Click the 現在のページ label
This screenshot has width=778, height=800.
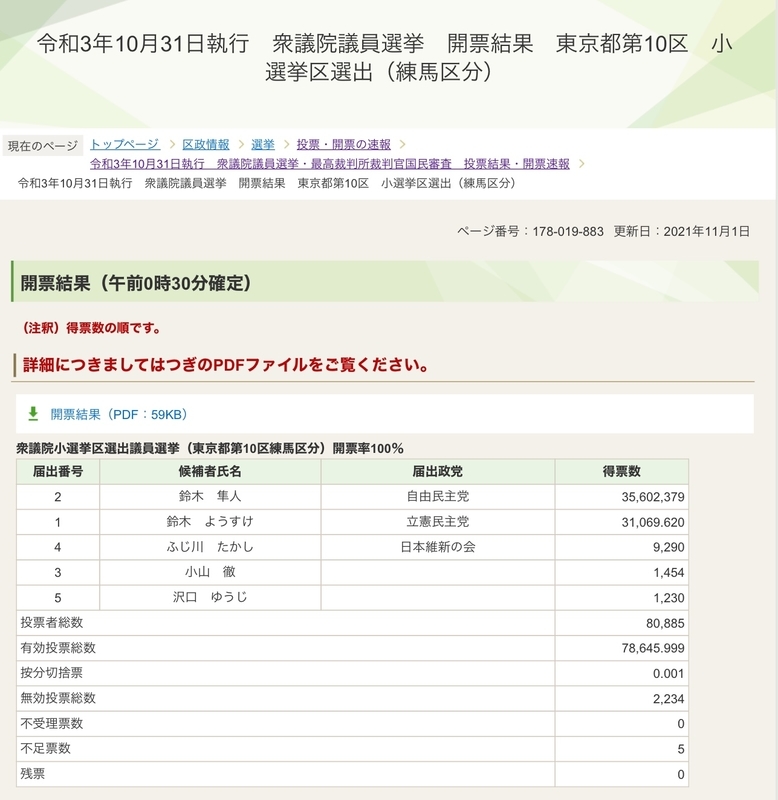43,146
